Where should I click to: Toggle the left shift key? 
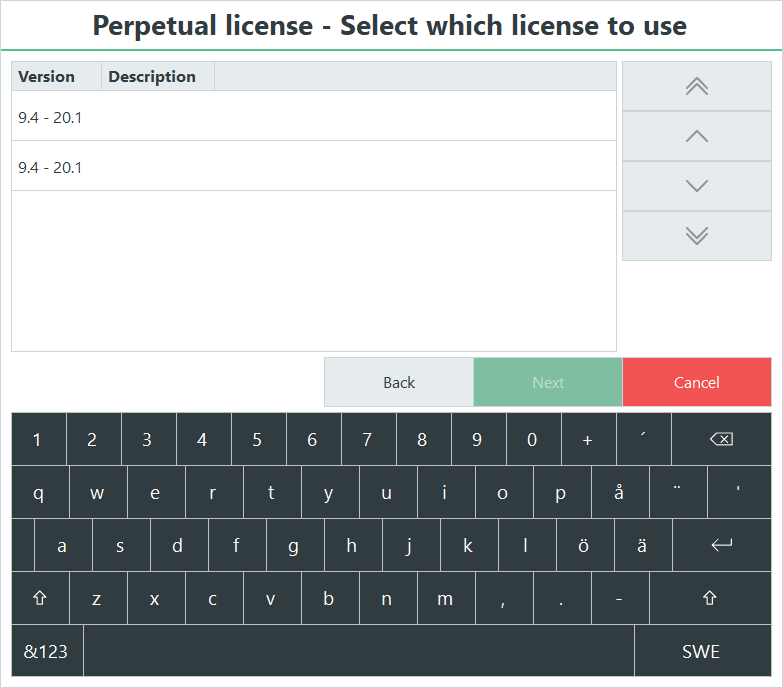coord(40,598)
